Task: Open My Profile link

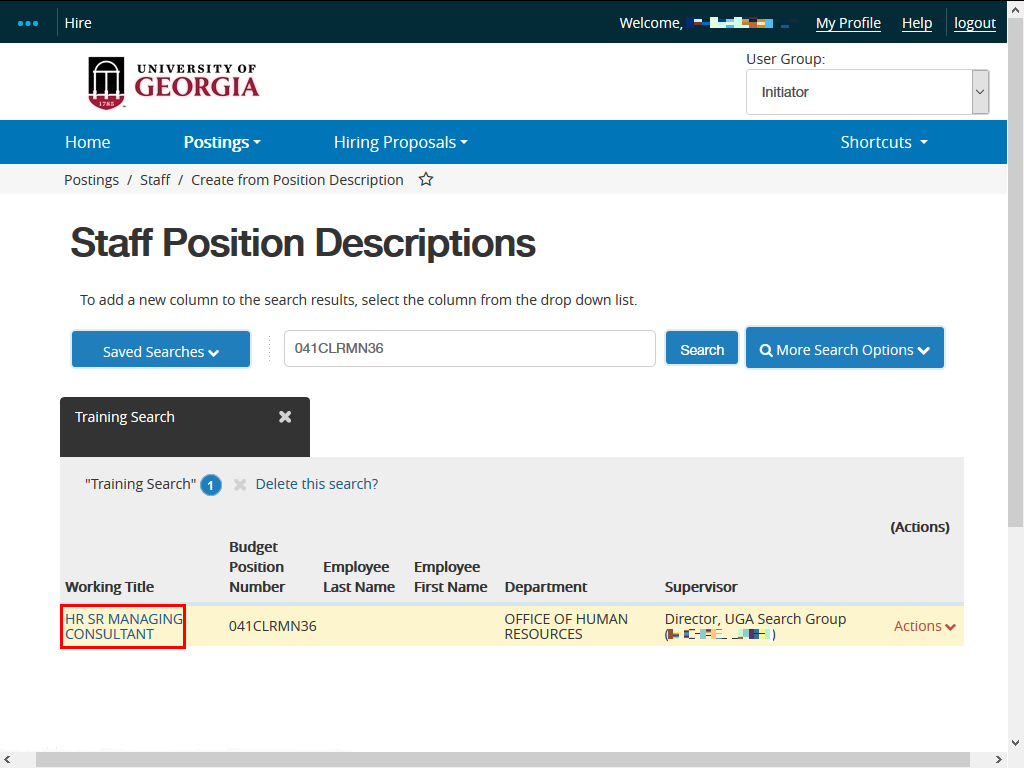Action: (848, 23)
